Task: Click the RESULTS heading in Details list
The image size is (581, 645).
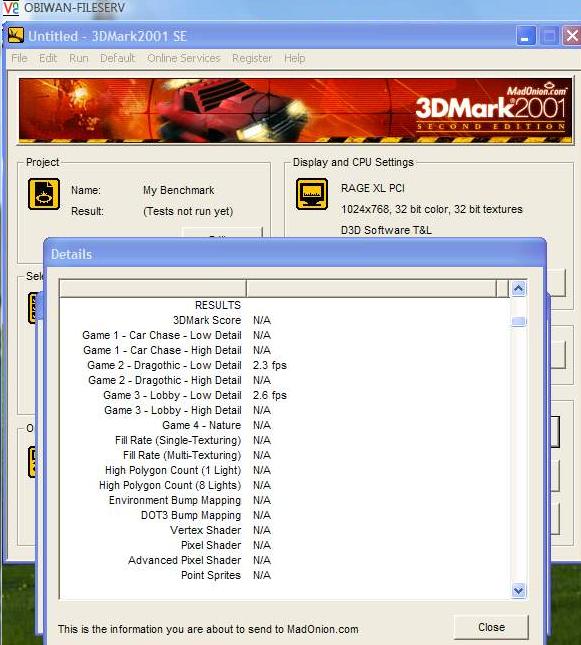Action: click(x=218, y=305)
